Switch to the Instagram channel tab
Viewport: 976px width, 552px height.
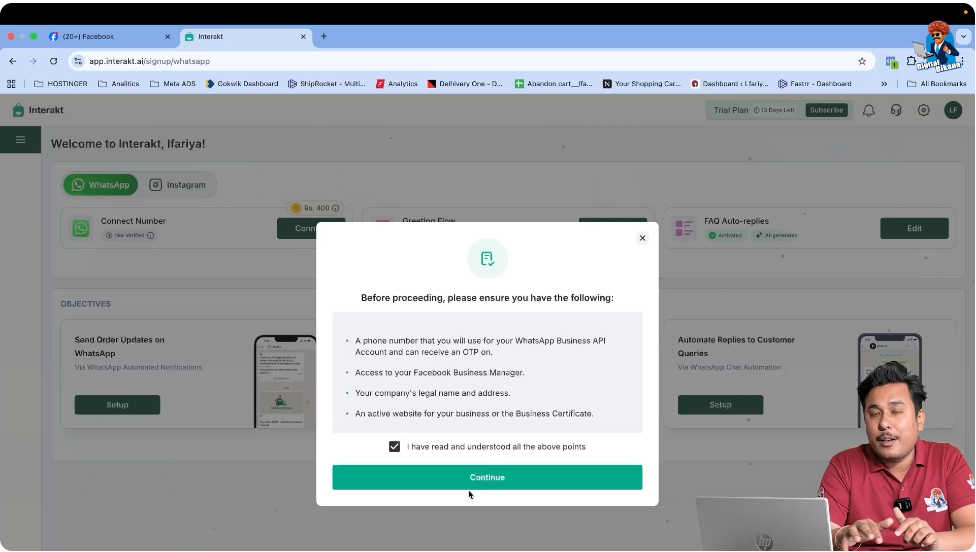coord(177,185)
